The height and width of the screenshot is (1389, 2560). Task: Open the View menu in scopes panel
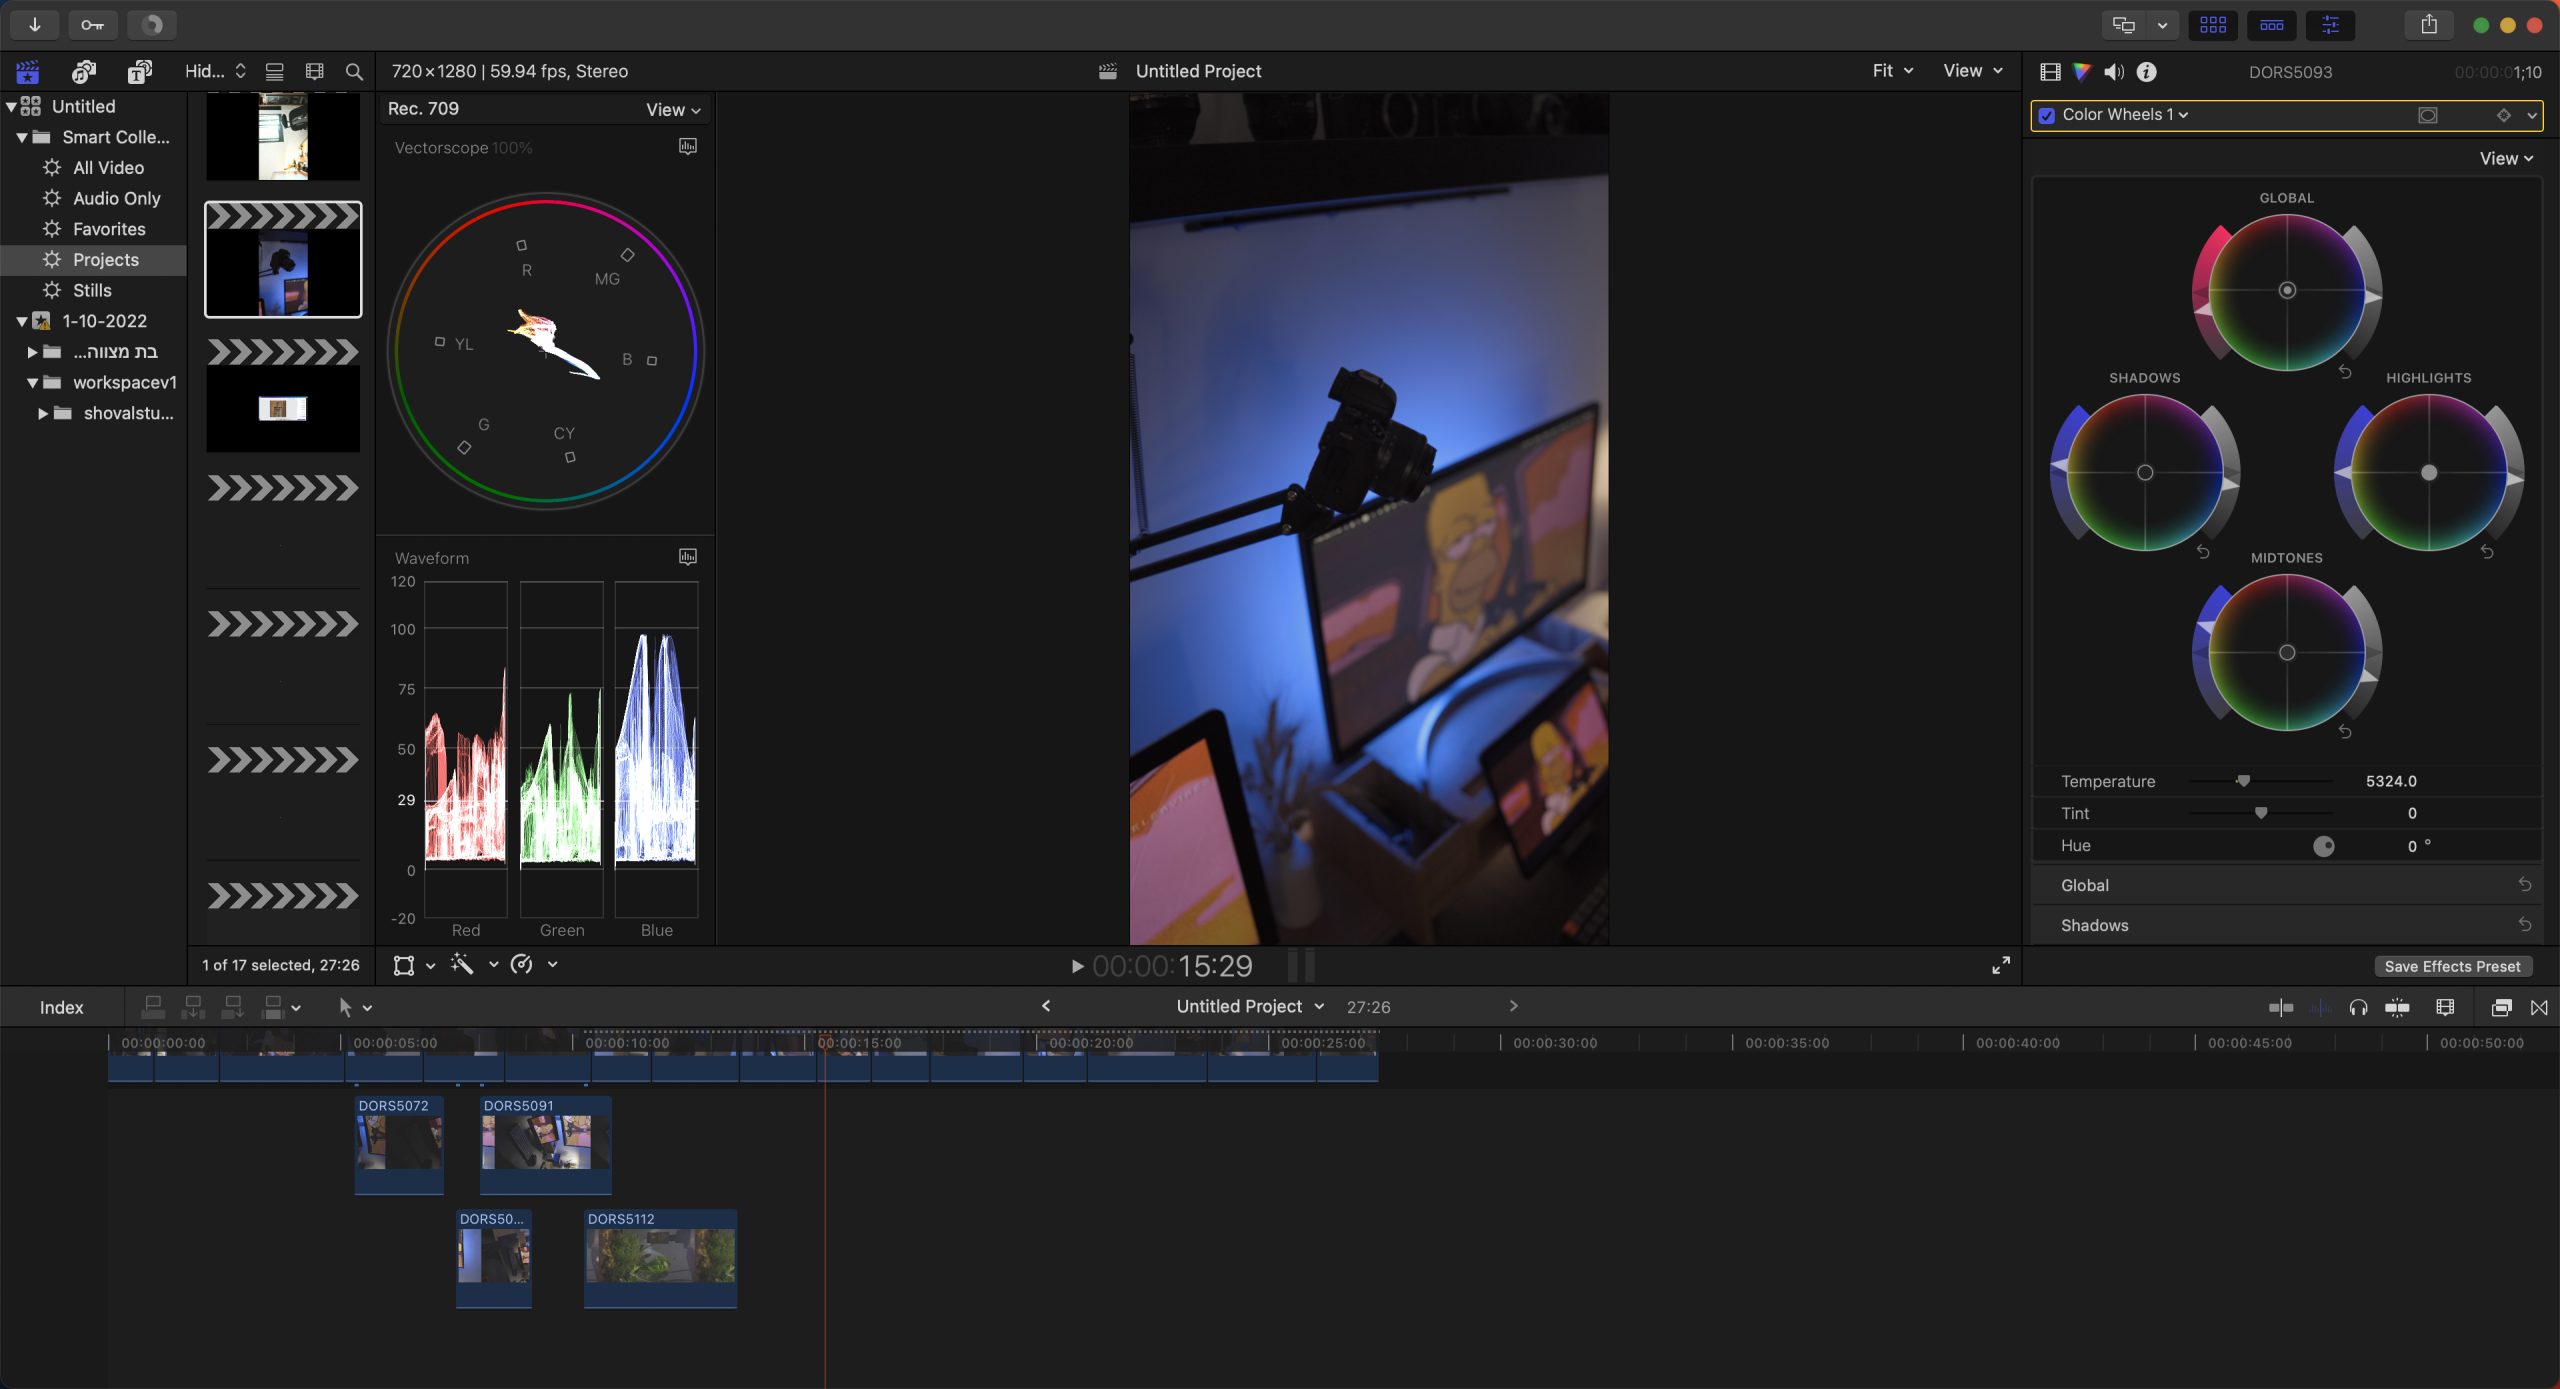click(672, 108)
